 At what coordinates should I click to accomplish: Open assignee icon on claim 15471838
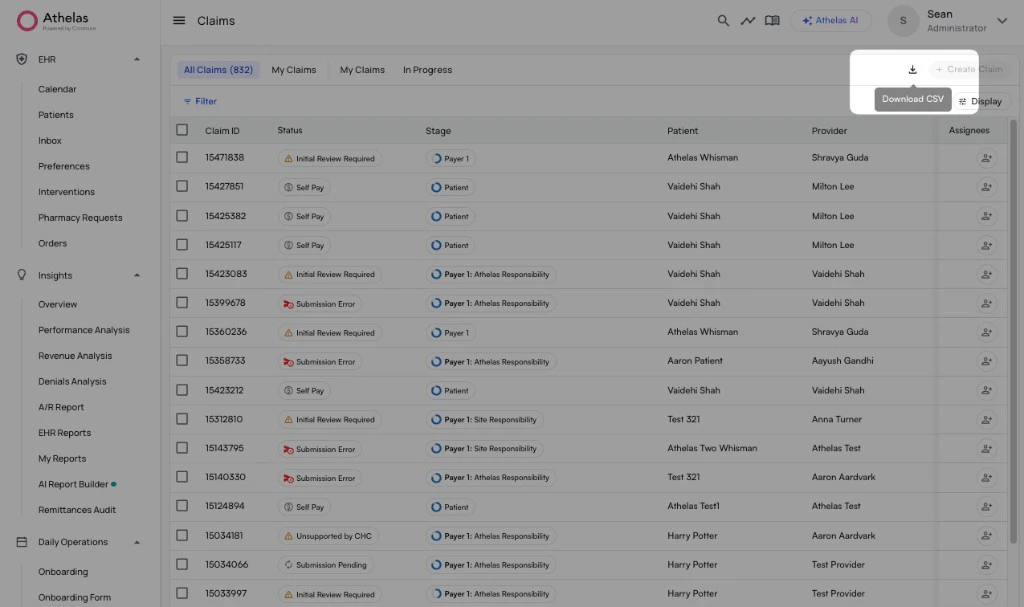(x=987, y=157)
